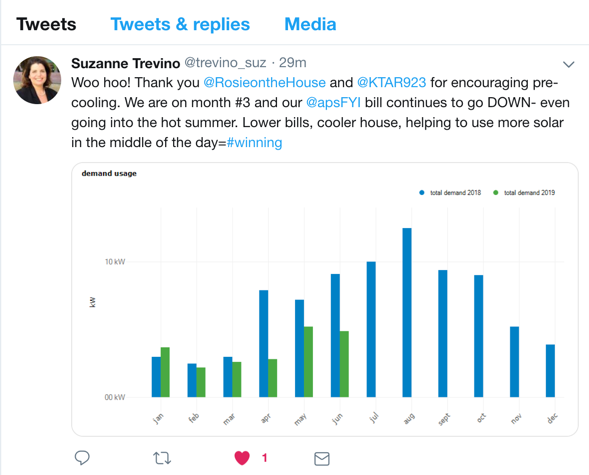Expand the tweet options chevron menu
The width and height of the screenshot is (589, 475).
(569, 64)
